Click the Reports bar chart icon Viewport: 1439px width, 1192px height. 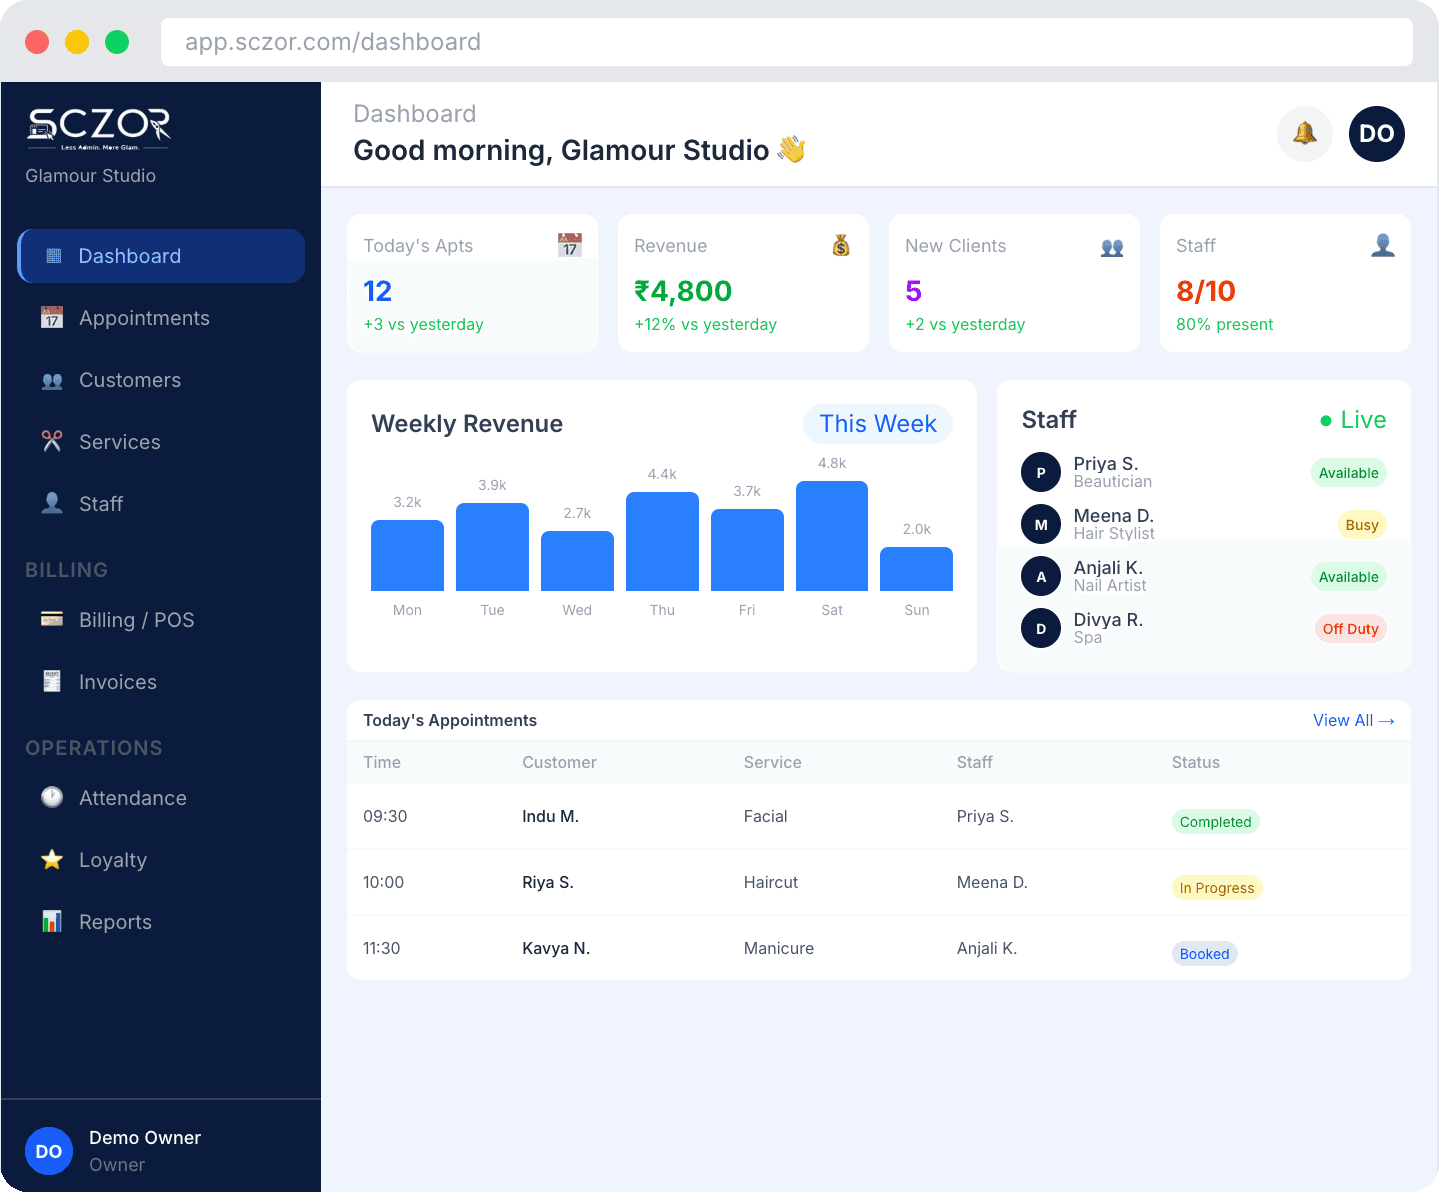click(x=52, y=922)
